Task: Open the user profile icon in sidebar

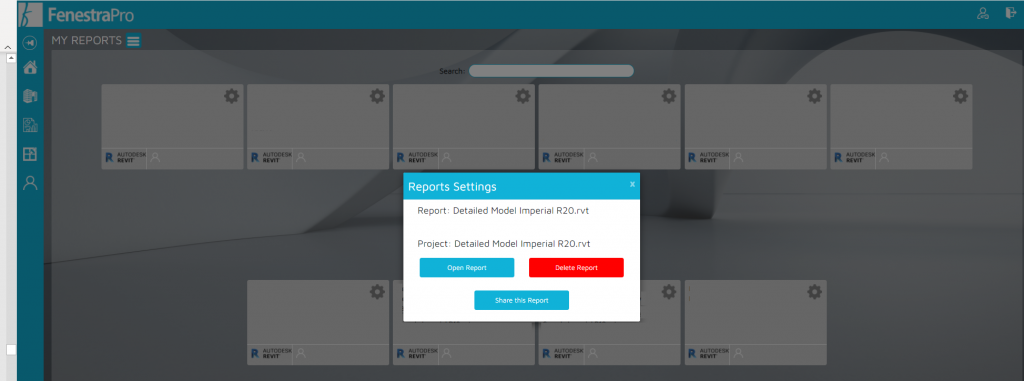Action: click(x=30, y=184)
